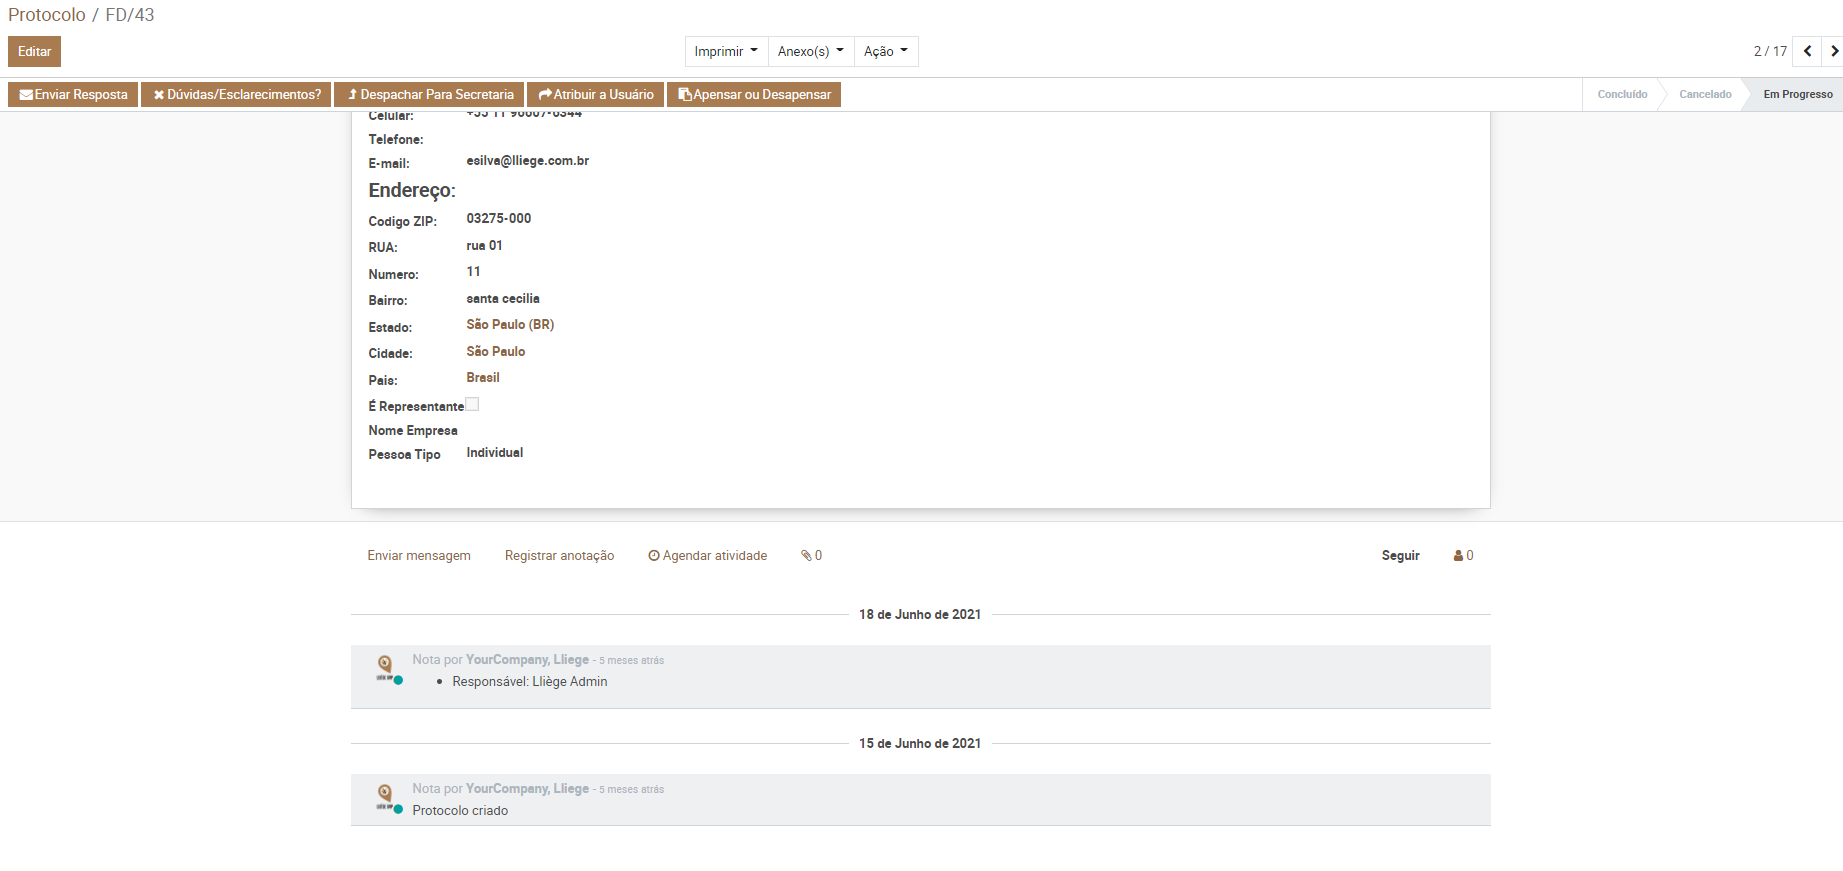Click the Editar button
The image size is (1843, 871).
pyautogui.click(x=34, y=52)
